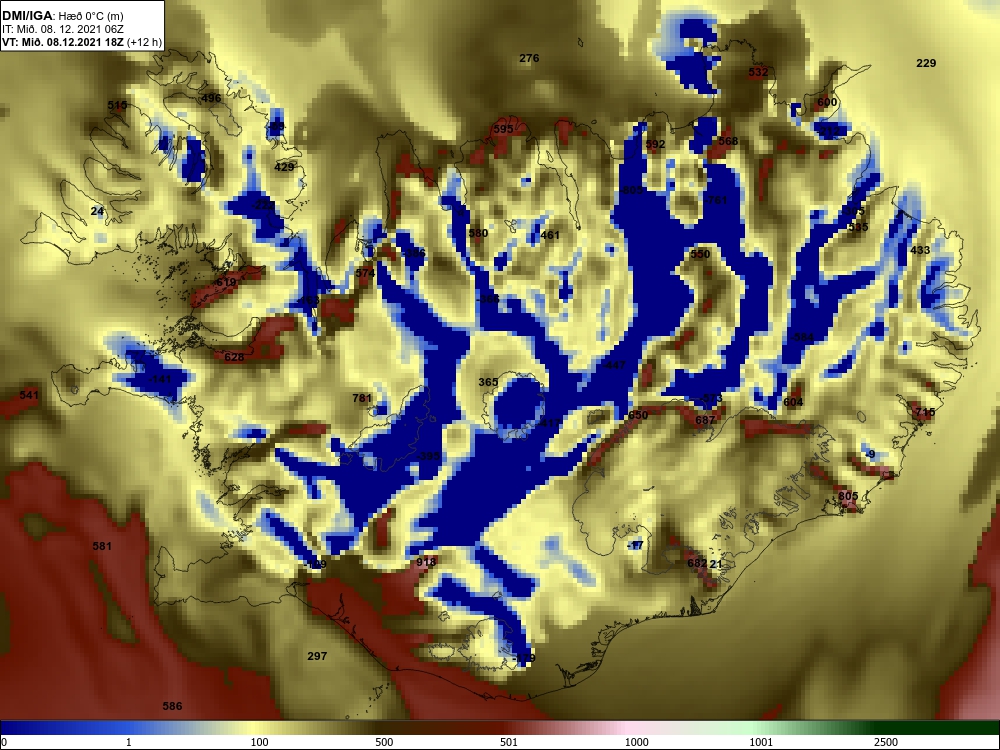Image resolution: width=1000 pixels, height=750 pixels.
Task: Click the map value '781'
Action: click(362, 398)
